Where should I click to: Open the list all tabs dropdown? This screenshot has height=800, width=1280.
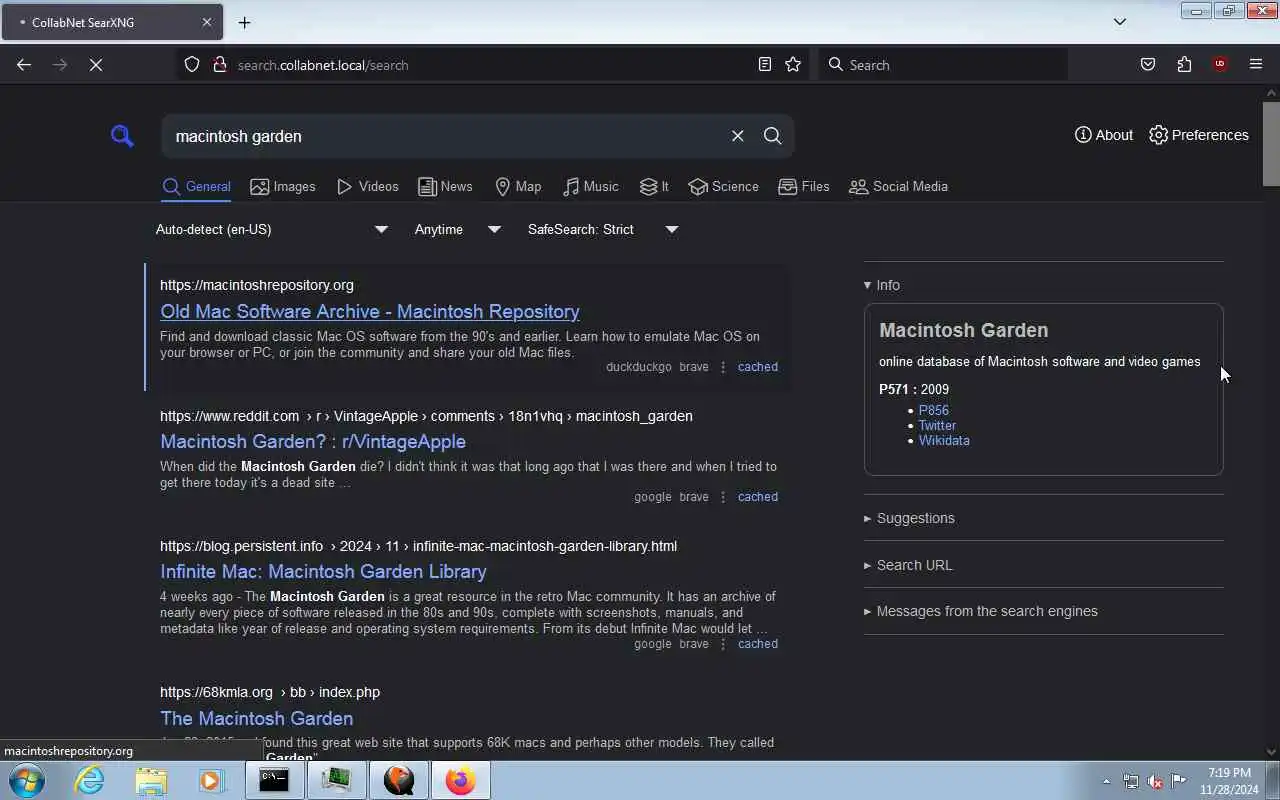click(1120, 22)
